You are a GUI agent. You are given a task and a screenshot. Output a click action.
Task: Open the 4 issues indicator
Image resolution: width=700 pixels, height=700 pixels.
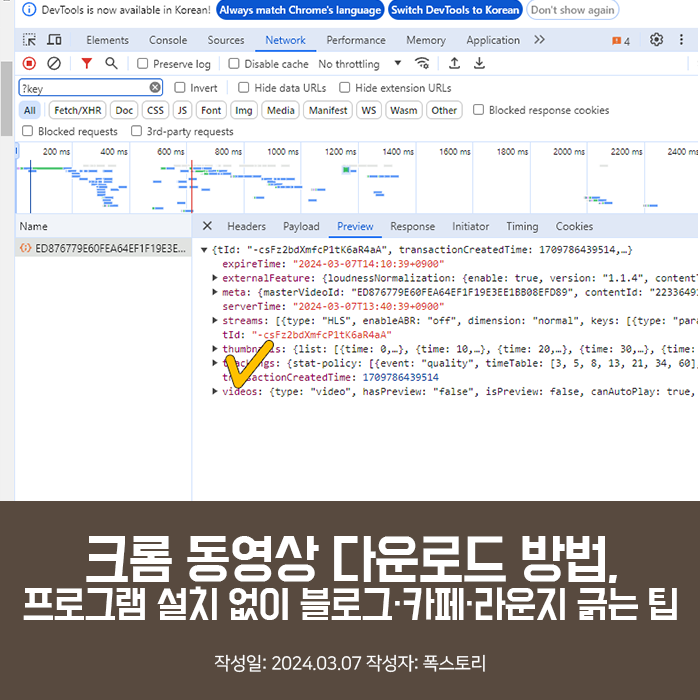(621, 41)
